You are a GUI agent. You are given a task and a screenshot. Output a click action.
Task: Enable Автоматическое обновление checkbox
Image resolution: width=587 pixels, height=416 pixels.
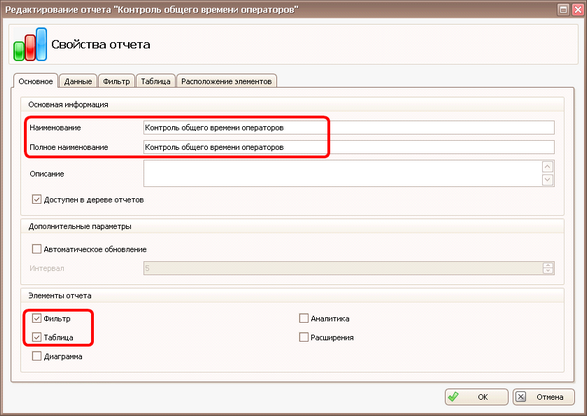coord(36,249)
